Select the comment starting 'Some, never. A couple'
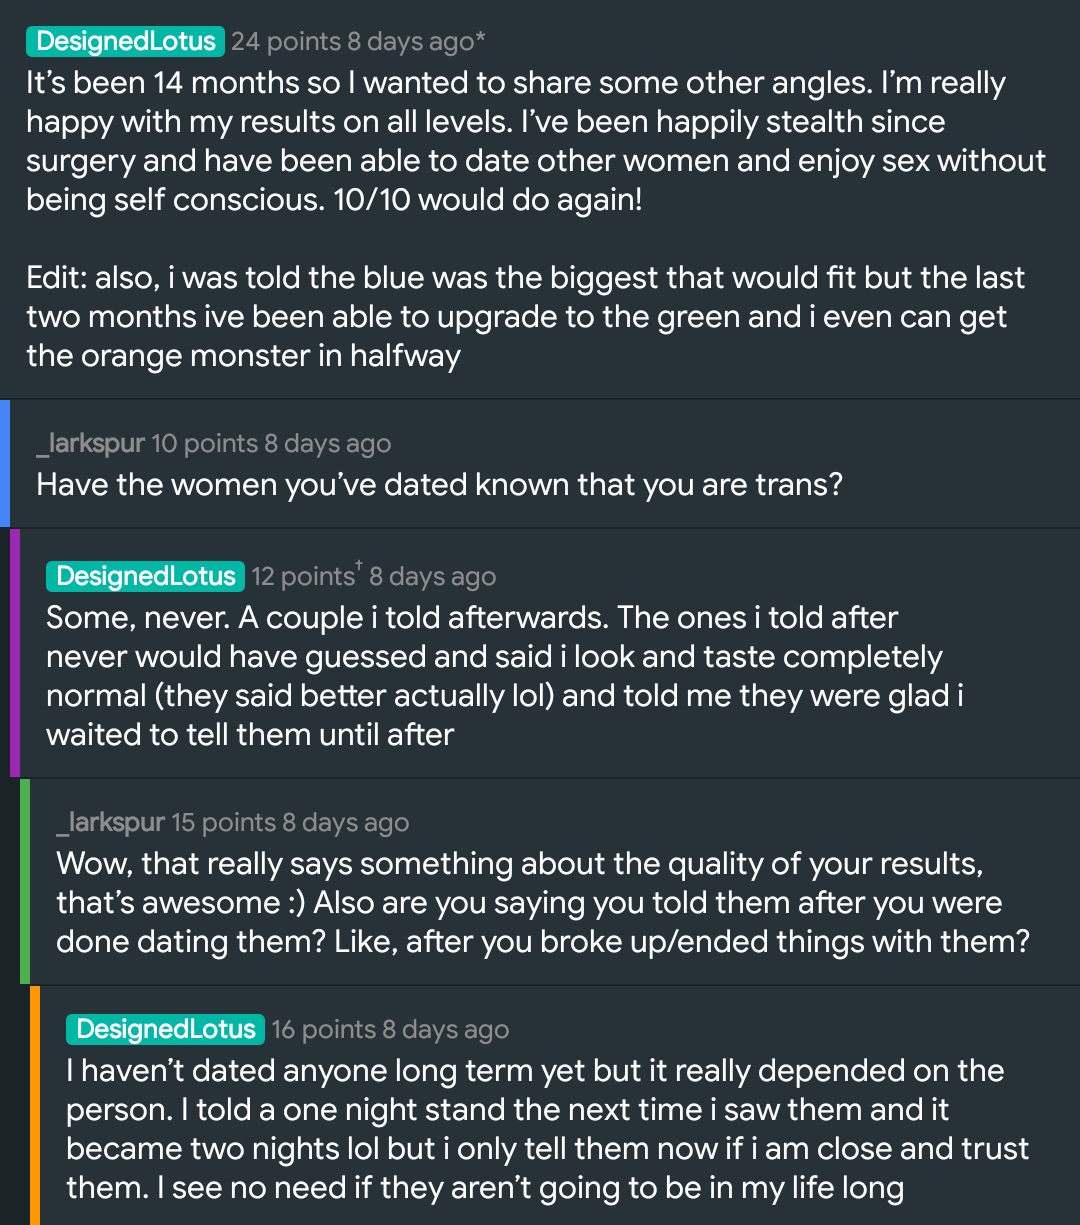The image size is (1080, 1225). pyautogui.click(x=504, y=676)
